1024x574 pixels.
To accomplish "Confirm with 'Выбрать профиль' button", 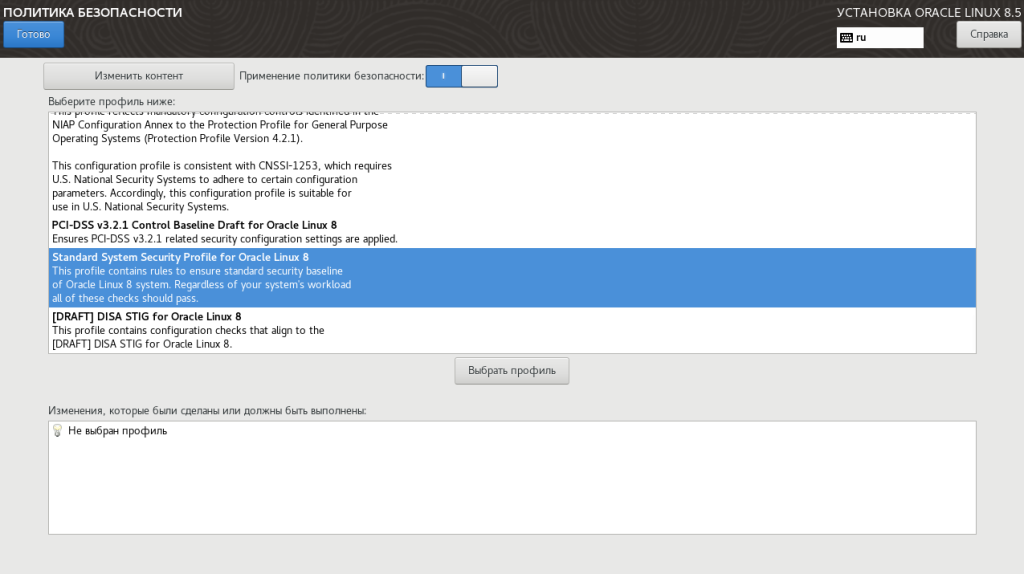I will point(511,370).
